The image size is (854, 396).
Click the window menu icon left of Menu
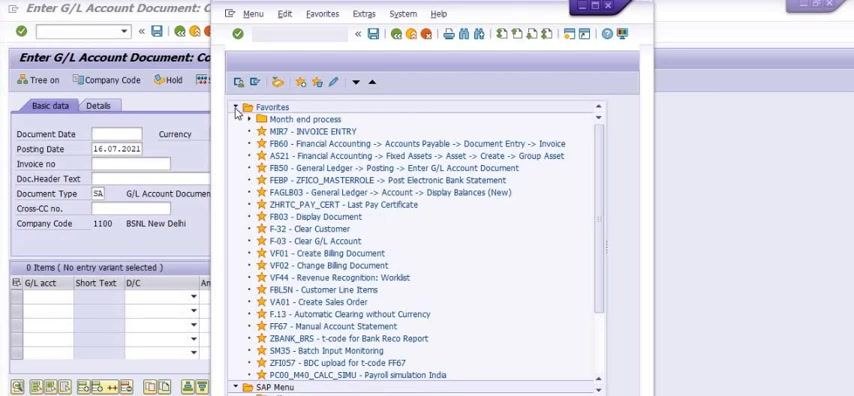(230, 14)
